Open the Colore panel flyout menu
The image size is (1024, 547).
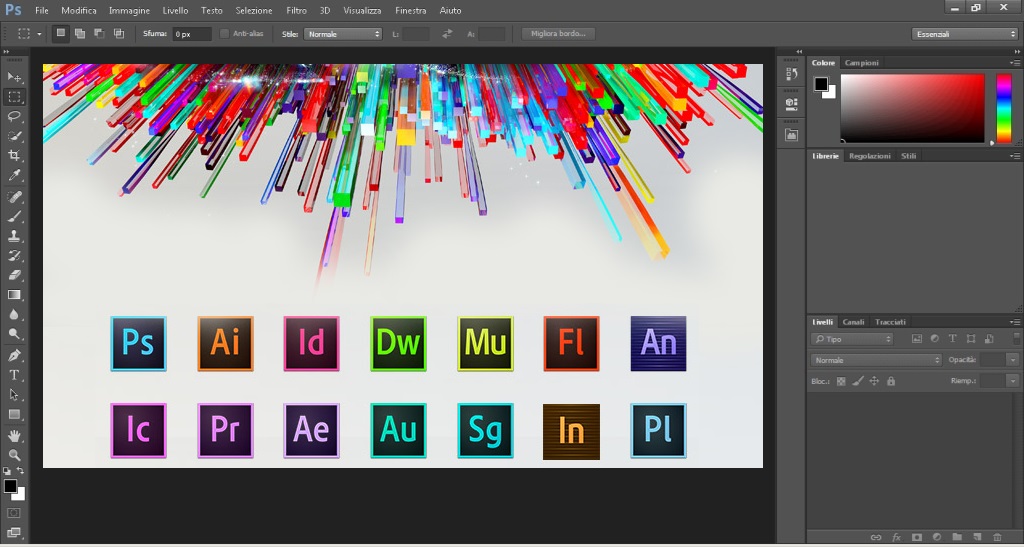tap(1015, 63)
